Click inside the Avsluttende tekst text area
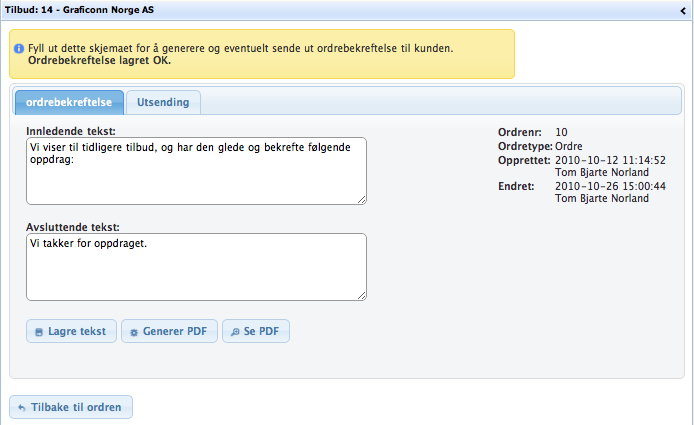 pyautogui.click(x=195, y=267)
